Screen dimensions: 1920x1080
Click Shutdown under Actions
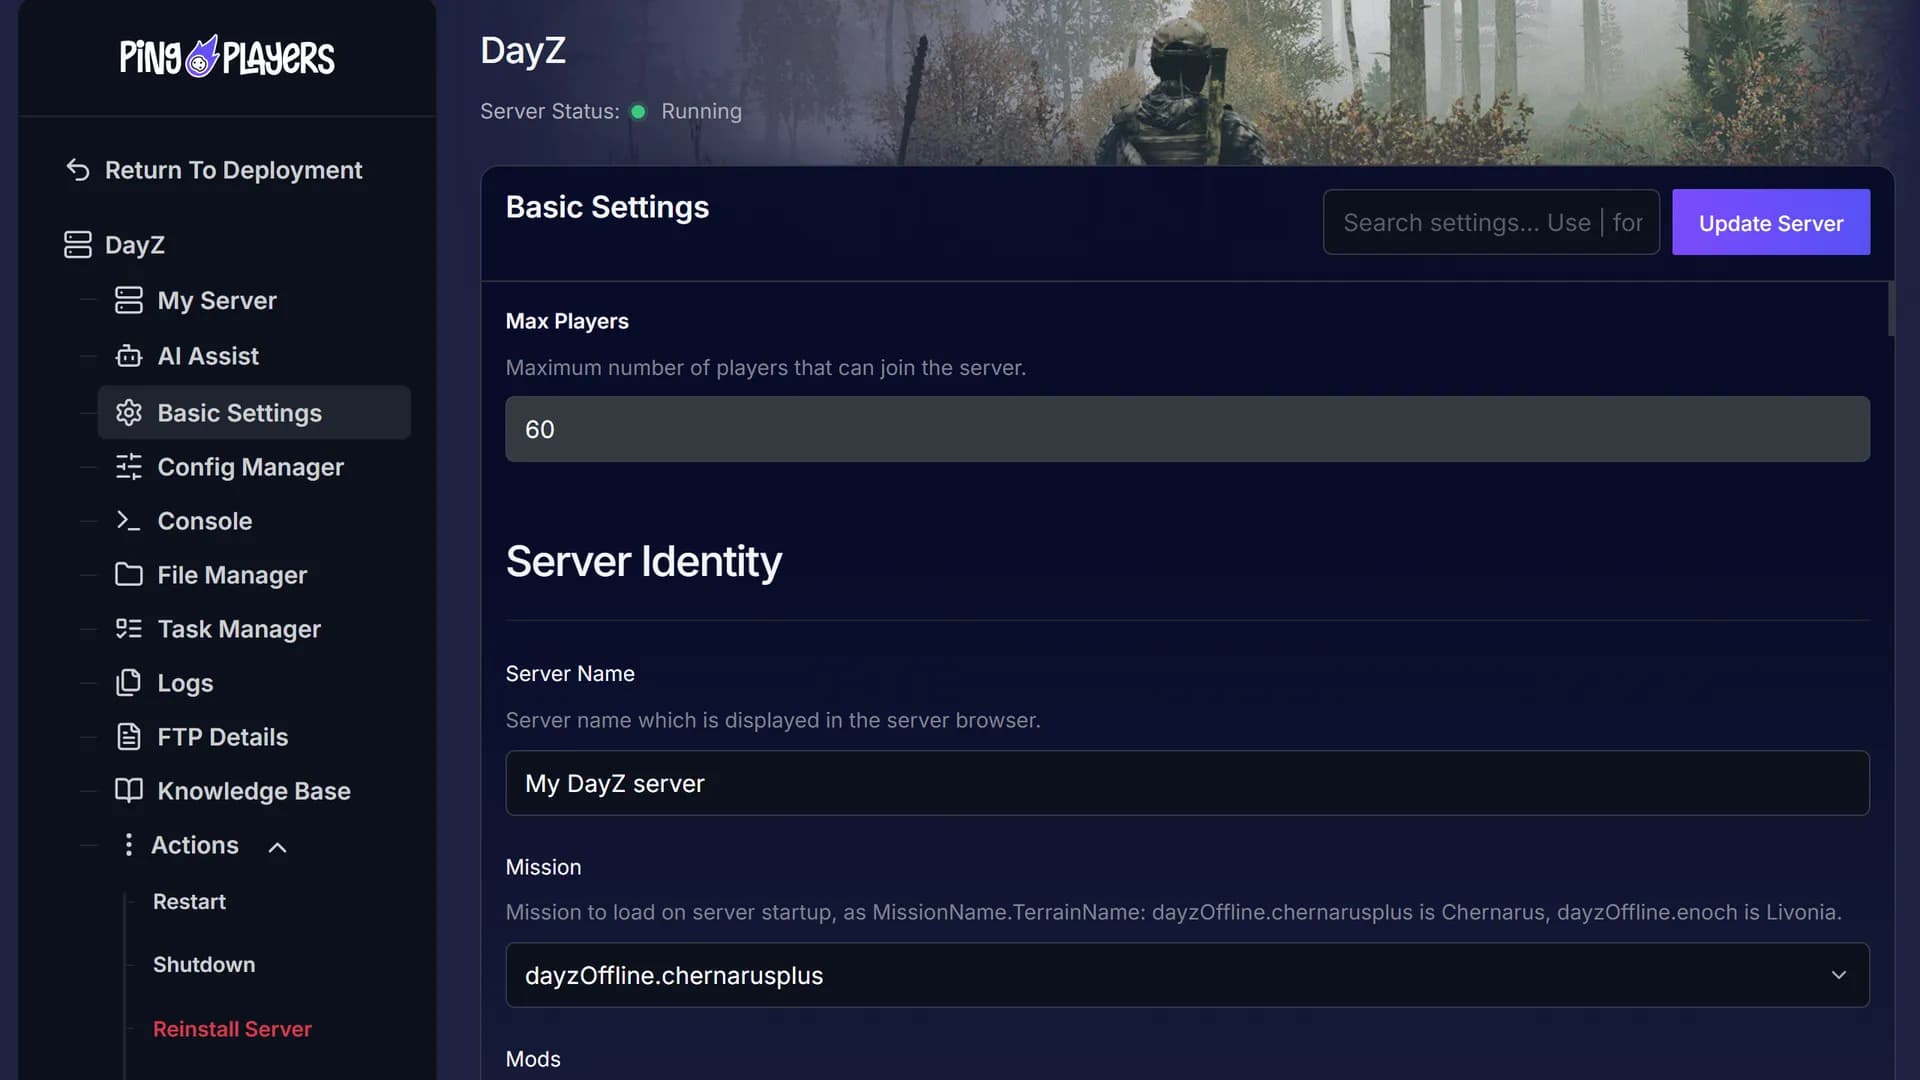(x=204, y=965)
